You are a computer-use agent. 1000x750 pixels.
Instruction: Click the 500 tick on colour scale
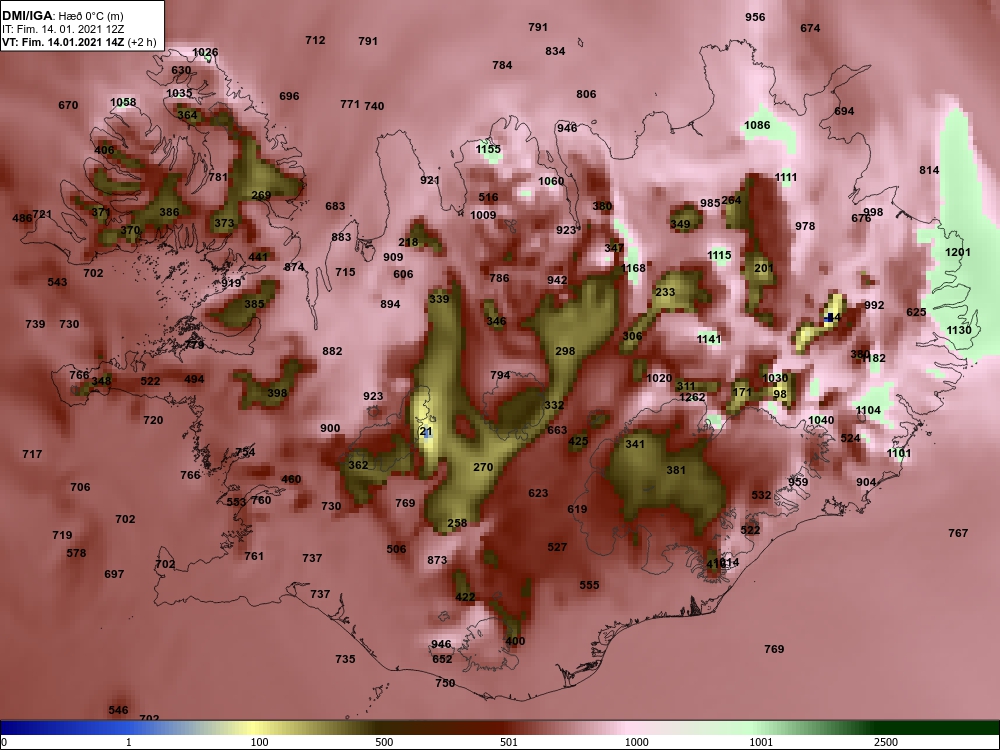point(384,742)
